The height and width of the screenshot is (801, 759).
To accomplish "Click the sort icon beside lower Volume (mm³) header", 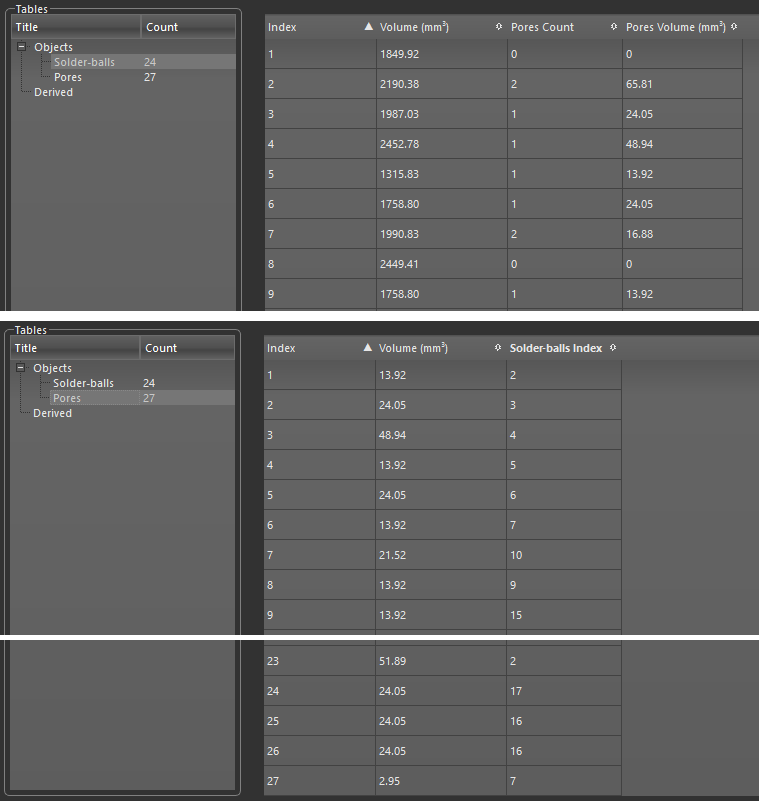I will [498, 347].
